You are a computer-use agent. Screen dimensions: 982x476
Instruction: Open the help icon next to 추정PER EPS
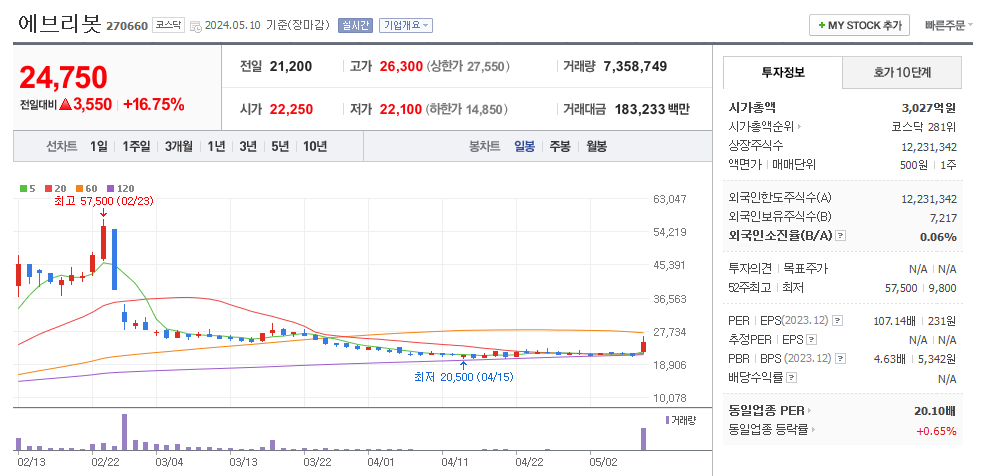click(x=812, y=339)
